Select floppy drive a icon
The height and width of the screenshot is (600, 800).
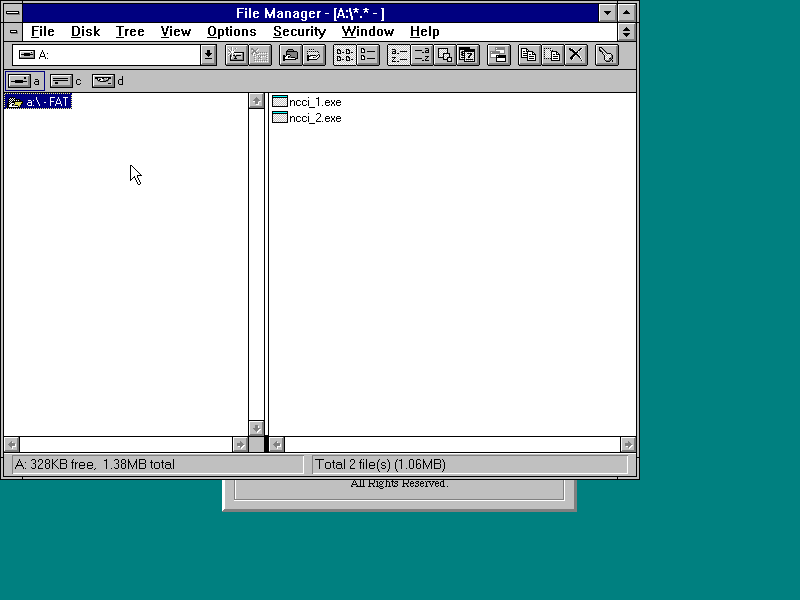pos(19,81)
